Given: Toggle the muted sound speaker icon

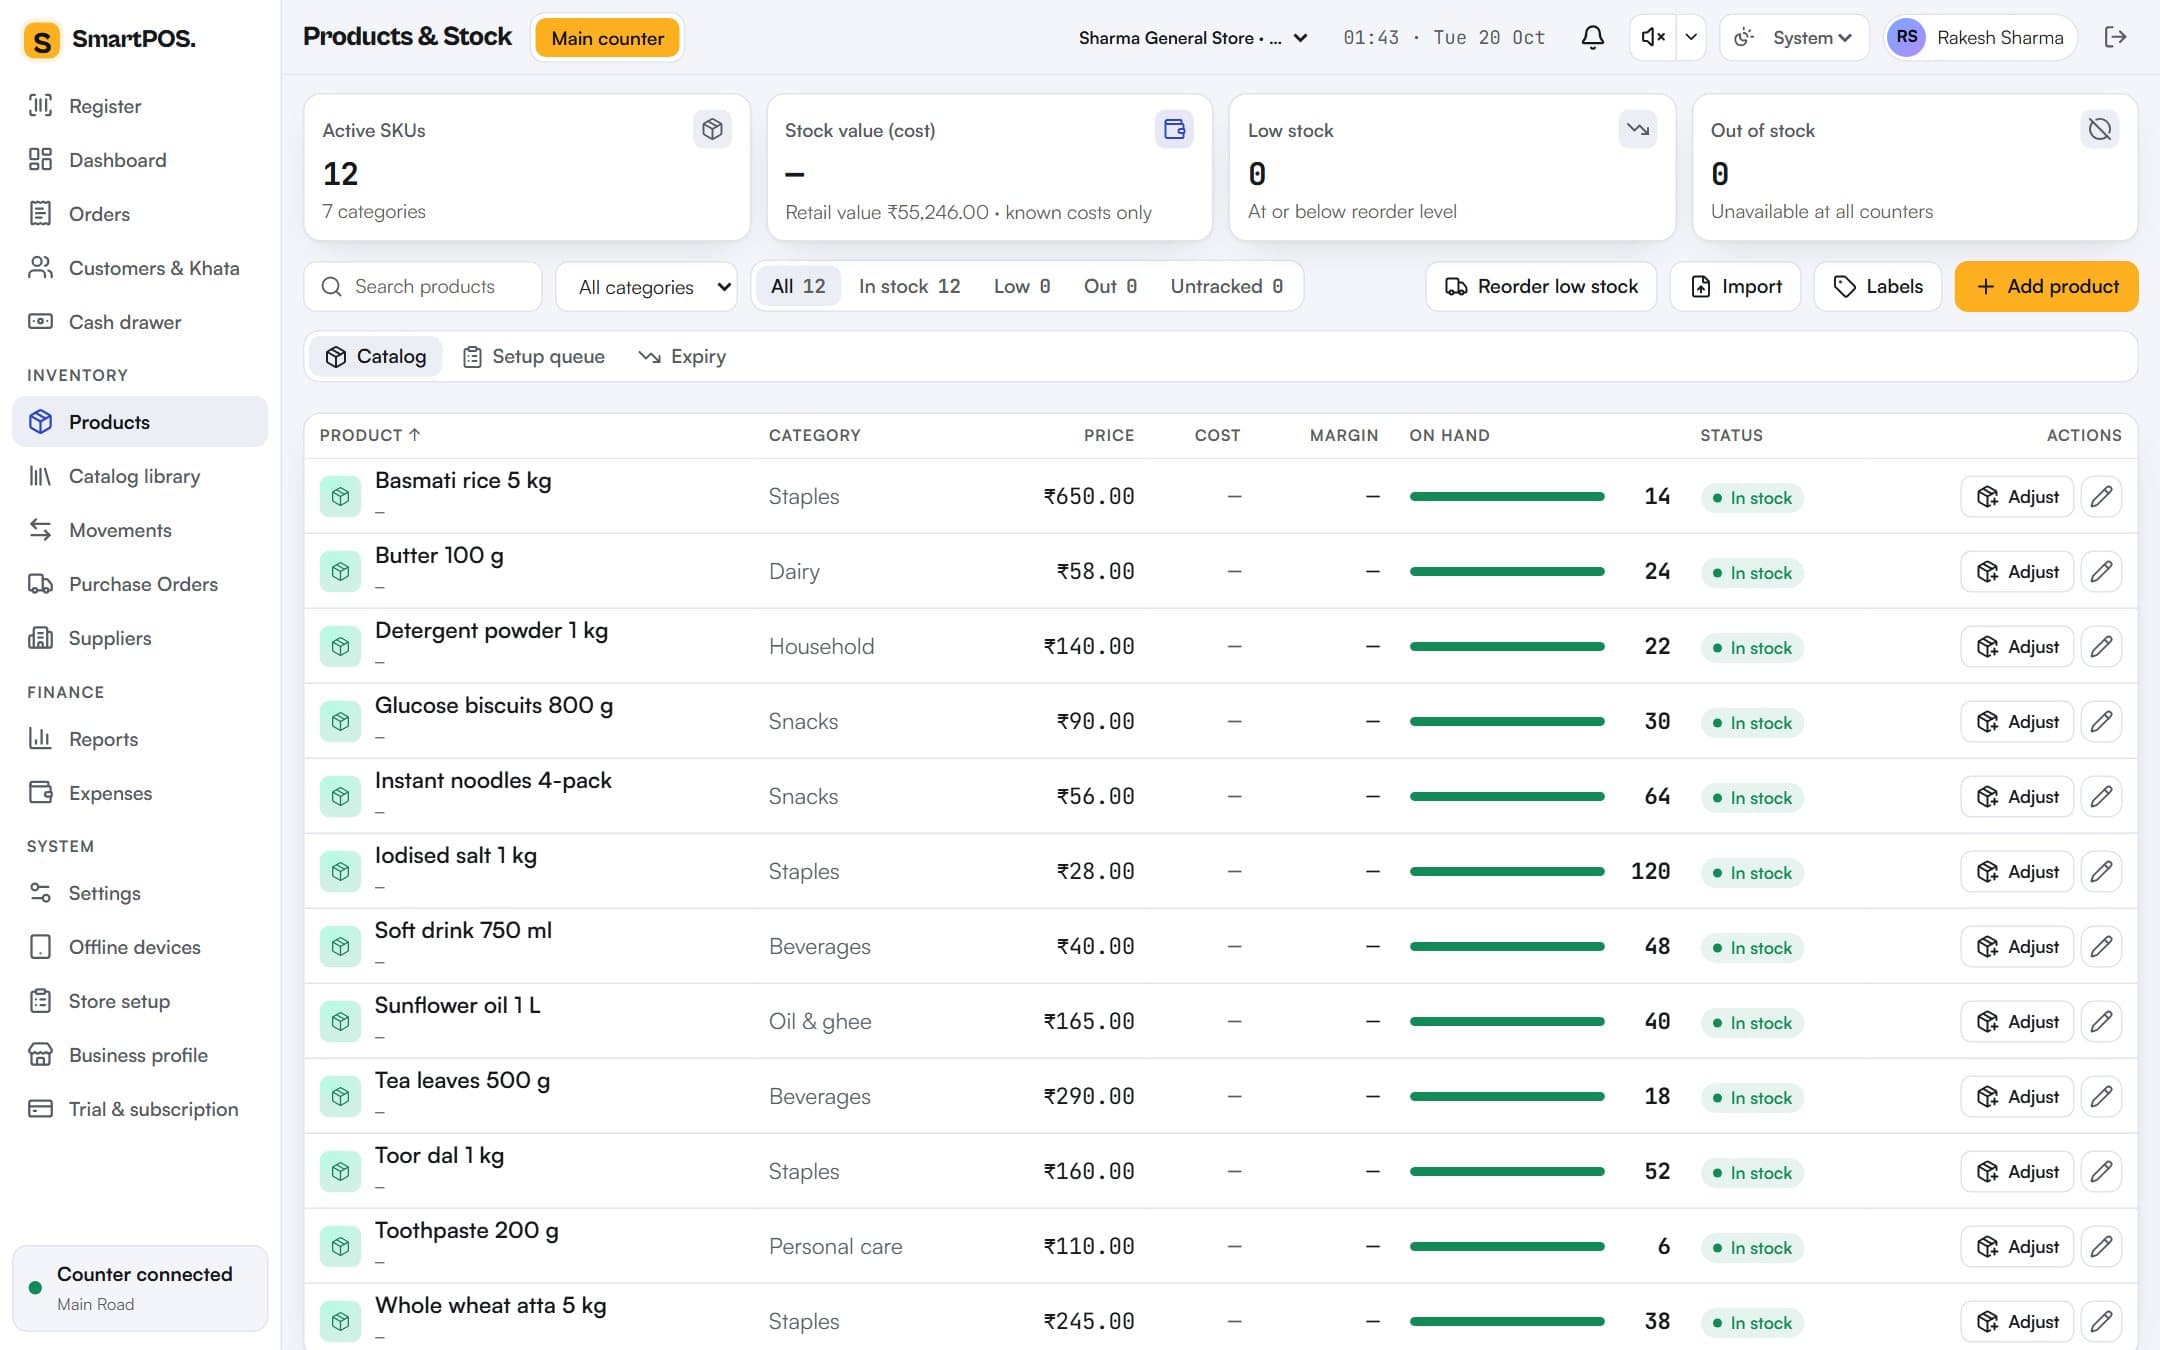Looking at the screenshot, I should [x=1653, y=38].
